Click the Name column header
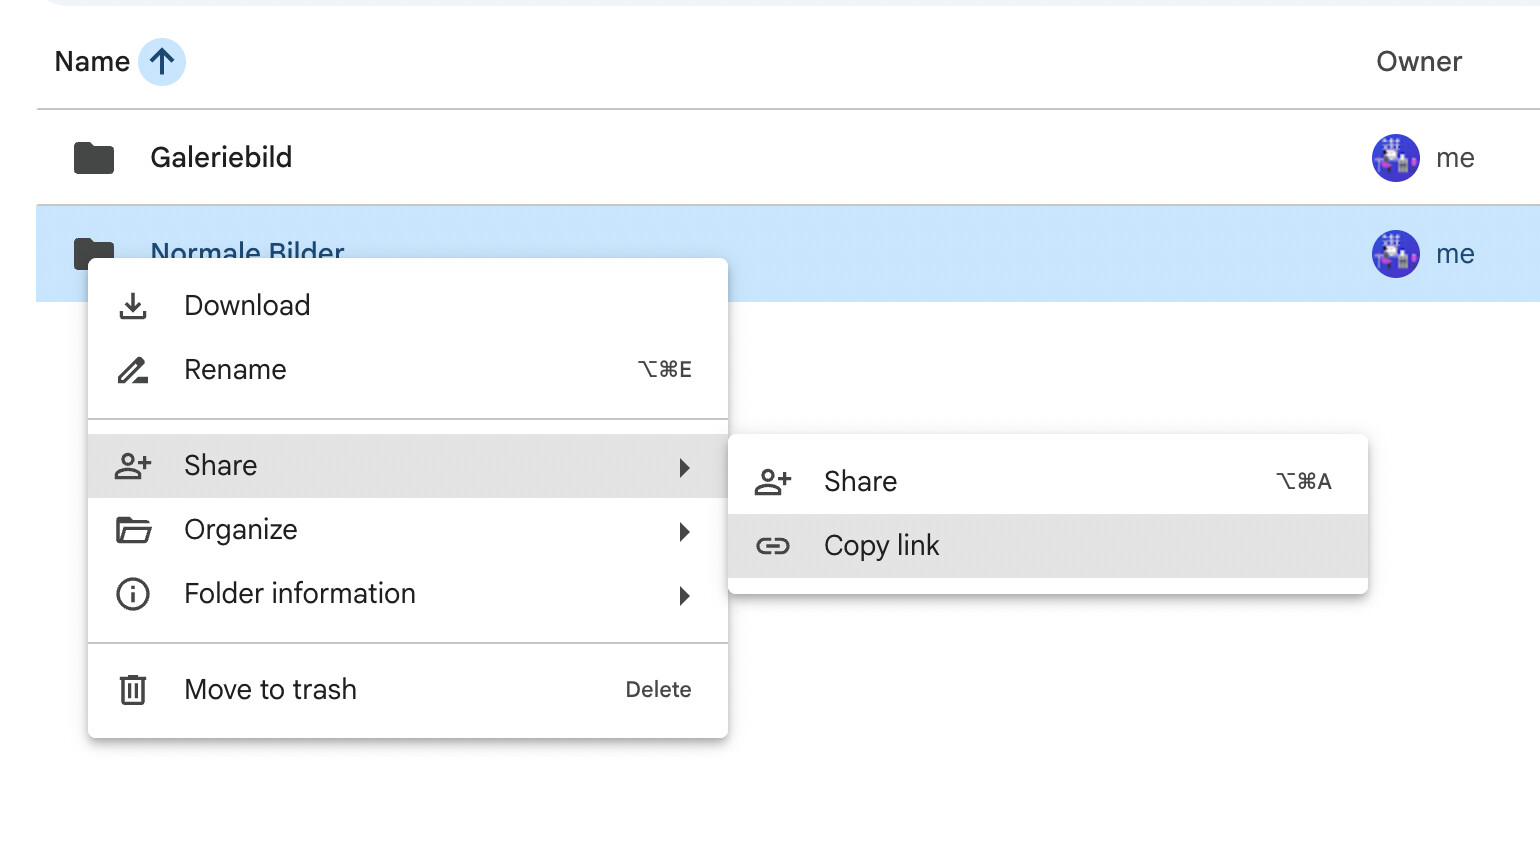Image resolution: width=1540 pixels, height=852 pixels. (x=92, y=62)
